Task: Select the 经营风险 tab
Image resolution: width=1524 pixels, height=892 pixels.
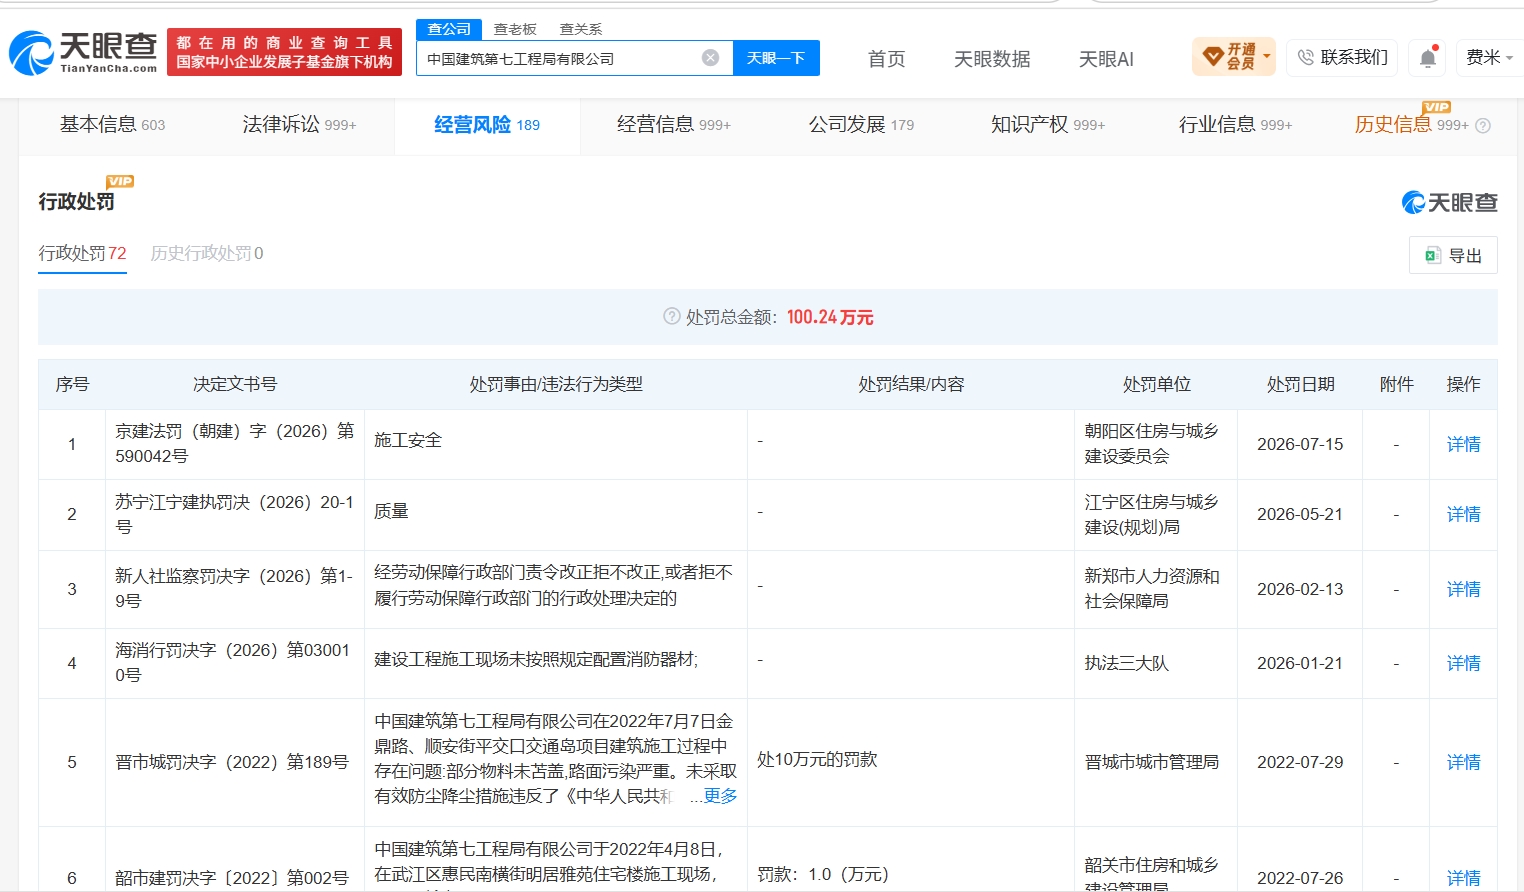Action: tap(487, 124)
